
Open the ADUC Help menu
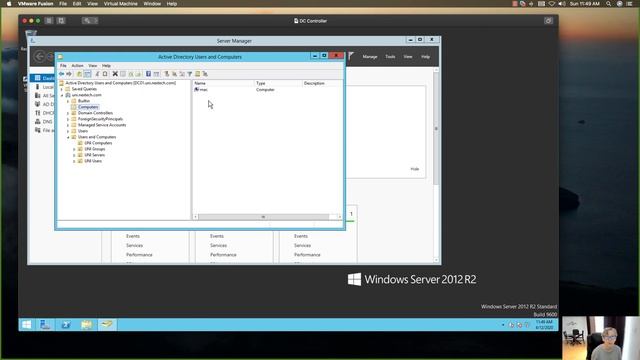point(106,66)
